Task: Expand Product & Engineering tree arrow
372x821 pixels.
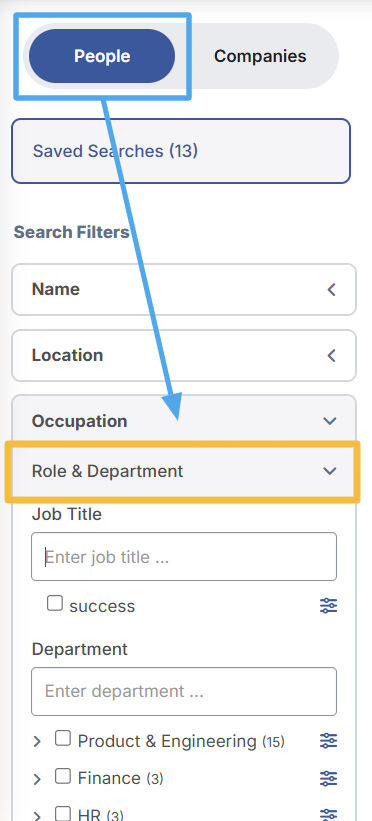Action: (37, 741)
